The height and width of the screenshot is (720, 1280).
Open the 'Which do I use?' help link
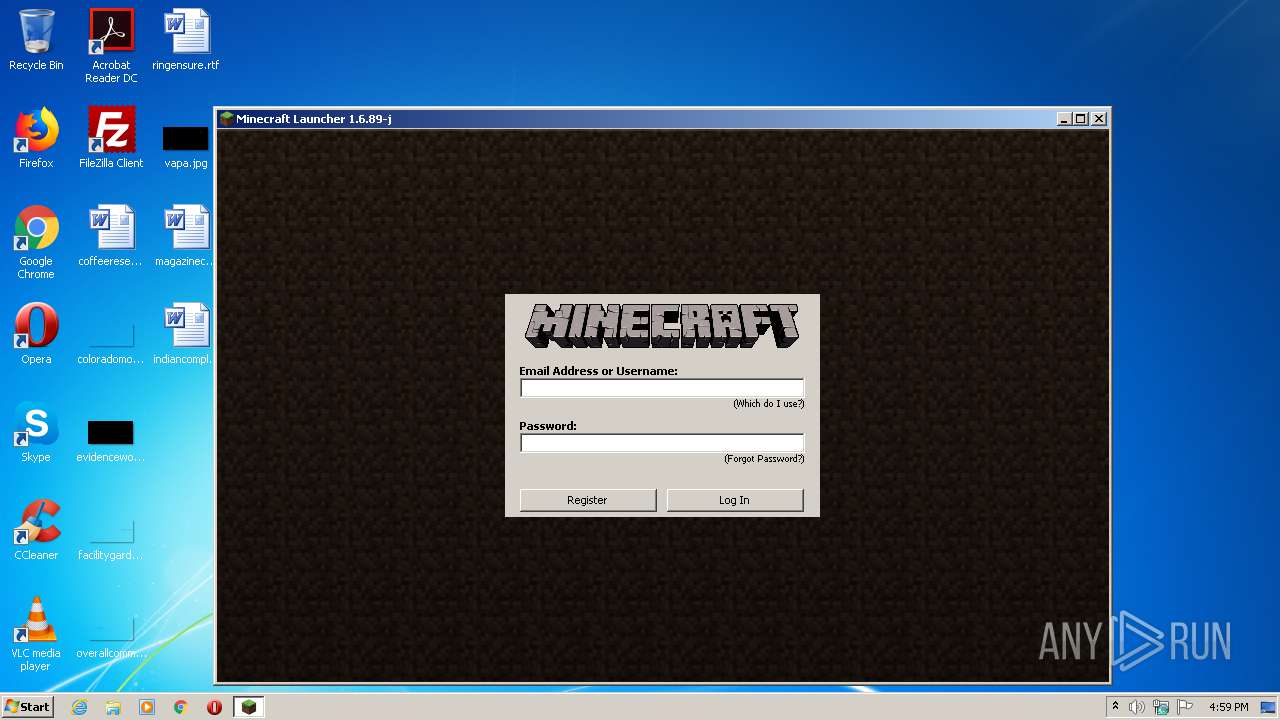click(768, 404)
